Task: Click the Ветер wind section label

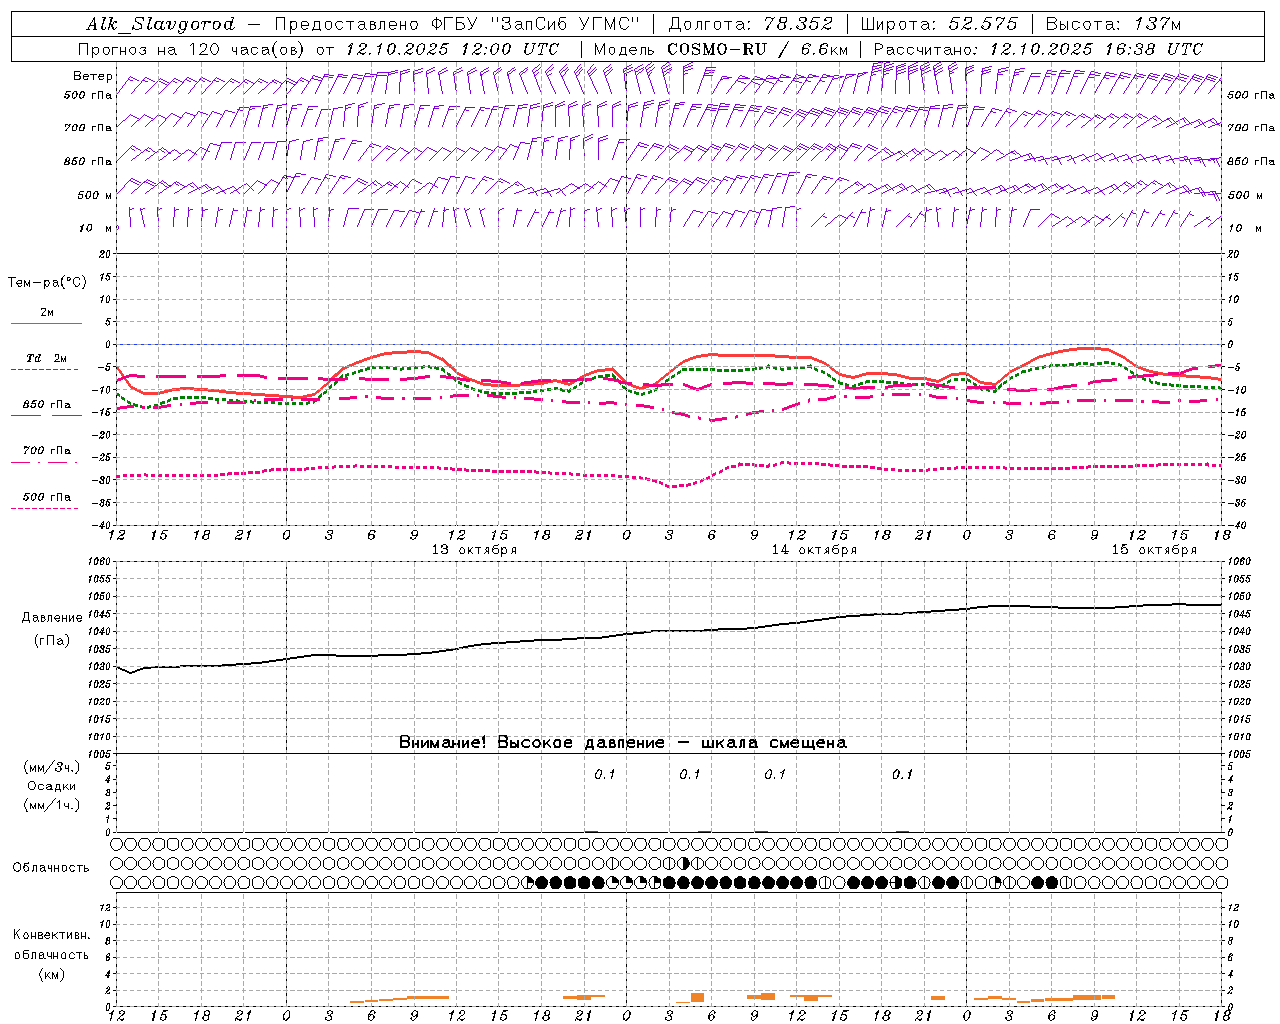Action: [x=92, y=76]
